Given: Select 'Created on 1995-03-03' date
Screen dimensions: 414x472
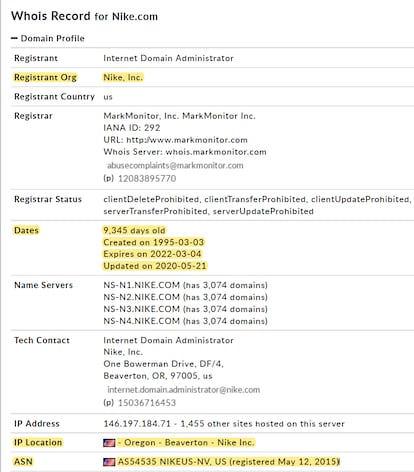Looking at the screenshot, I should 154,242.
